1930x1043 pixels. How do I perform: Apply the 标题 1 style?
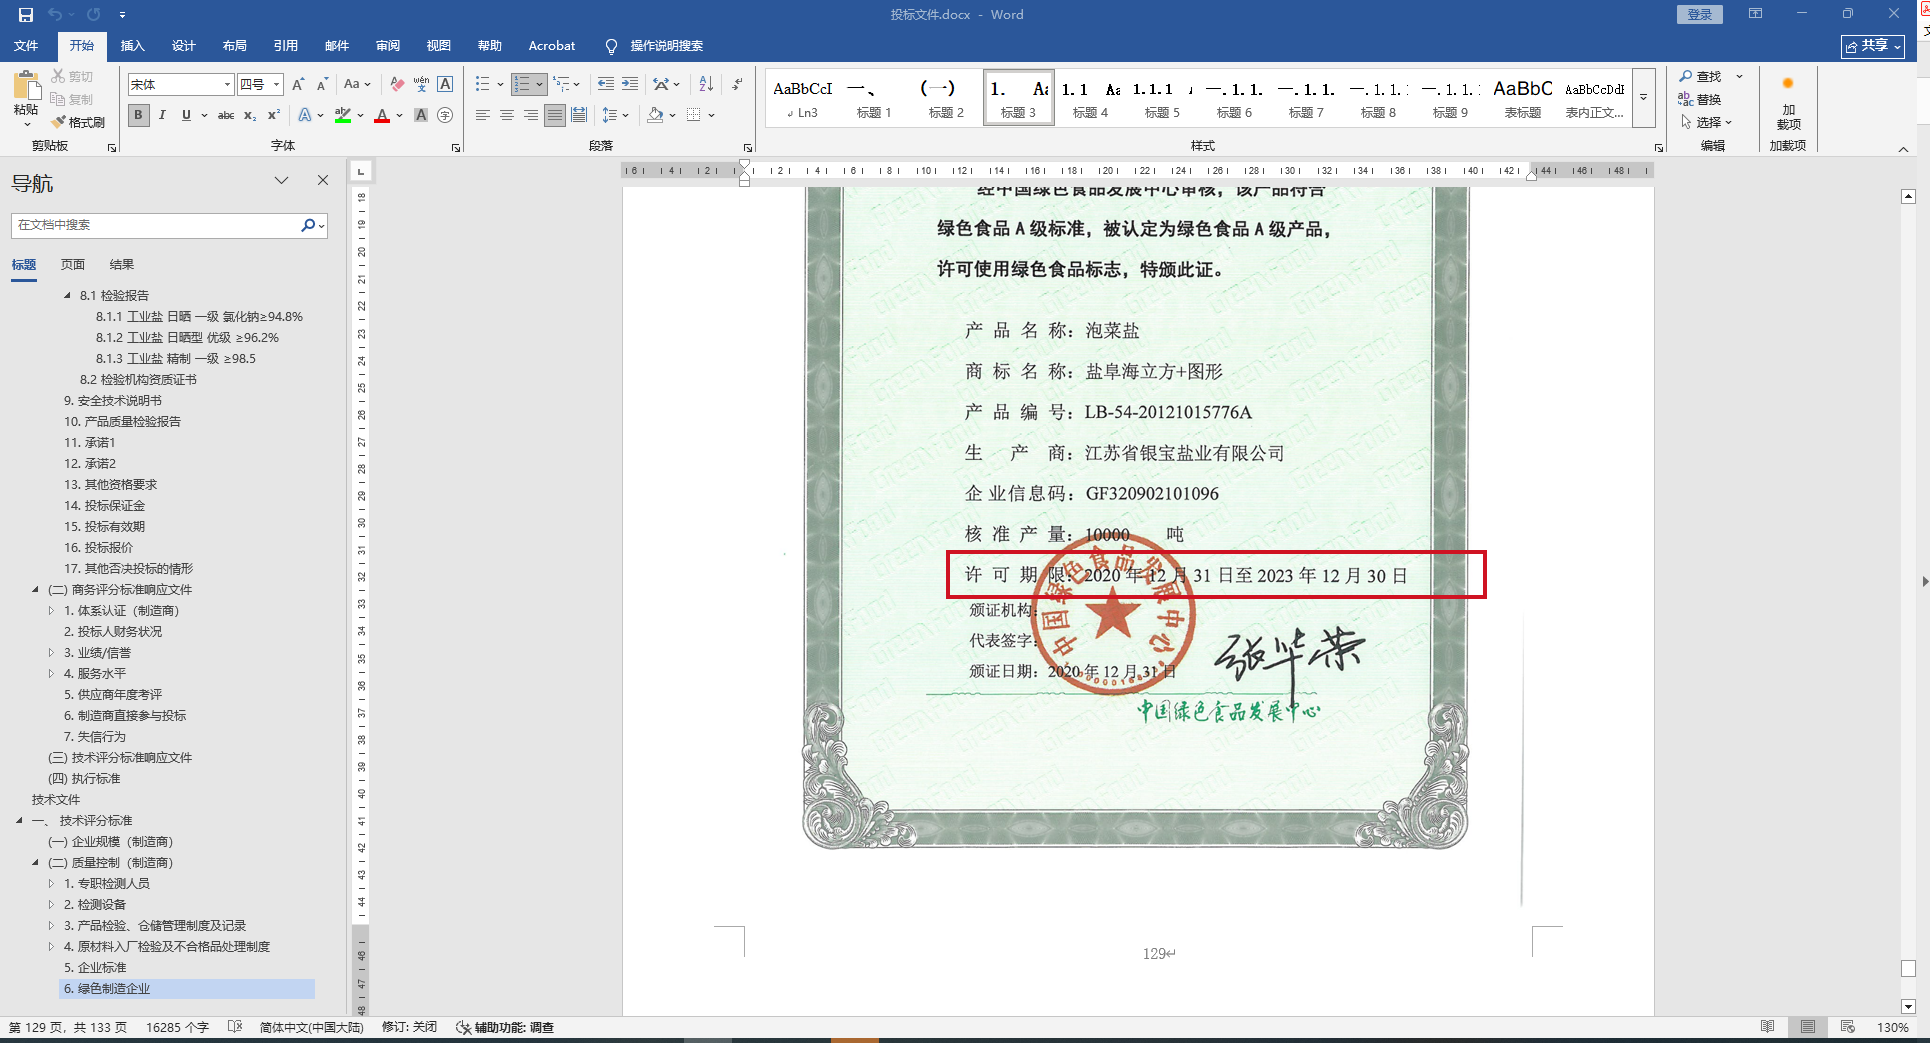pyautogui.click(x=873, y=97)
